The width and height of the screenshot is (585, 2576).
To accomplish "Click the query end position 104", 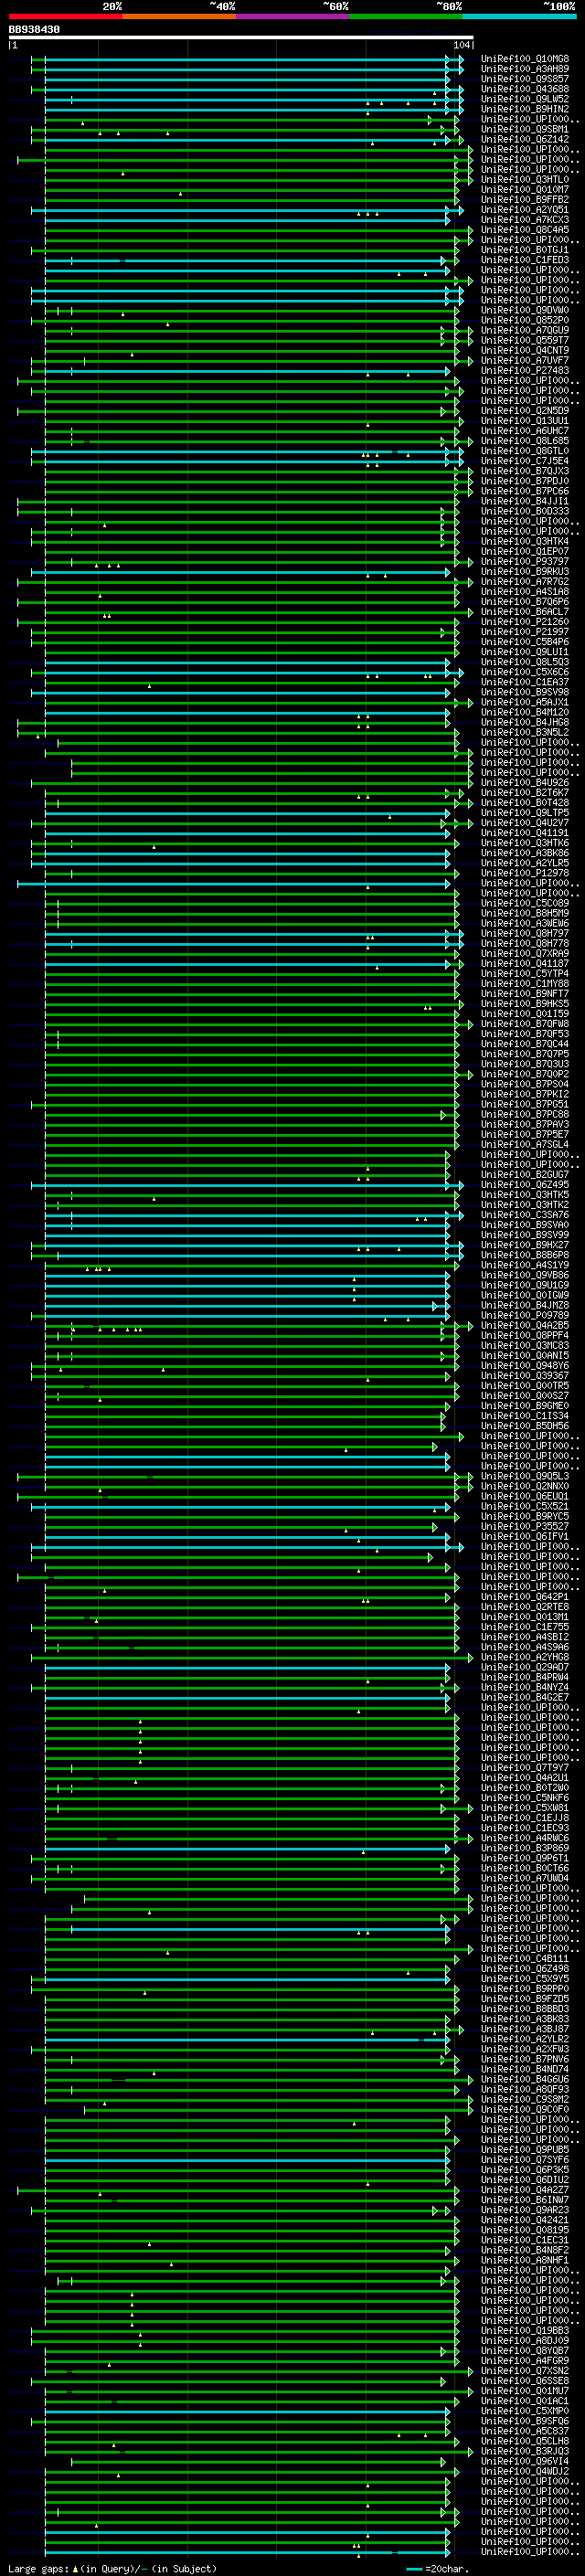I will [x=462, y=46].
